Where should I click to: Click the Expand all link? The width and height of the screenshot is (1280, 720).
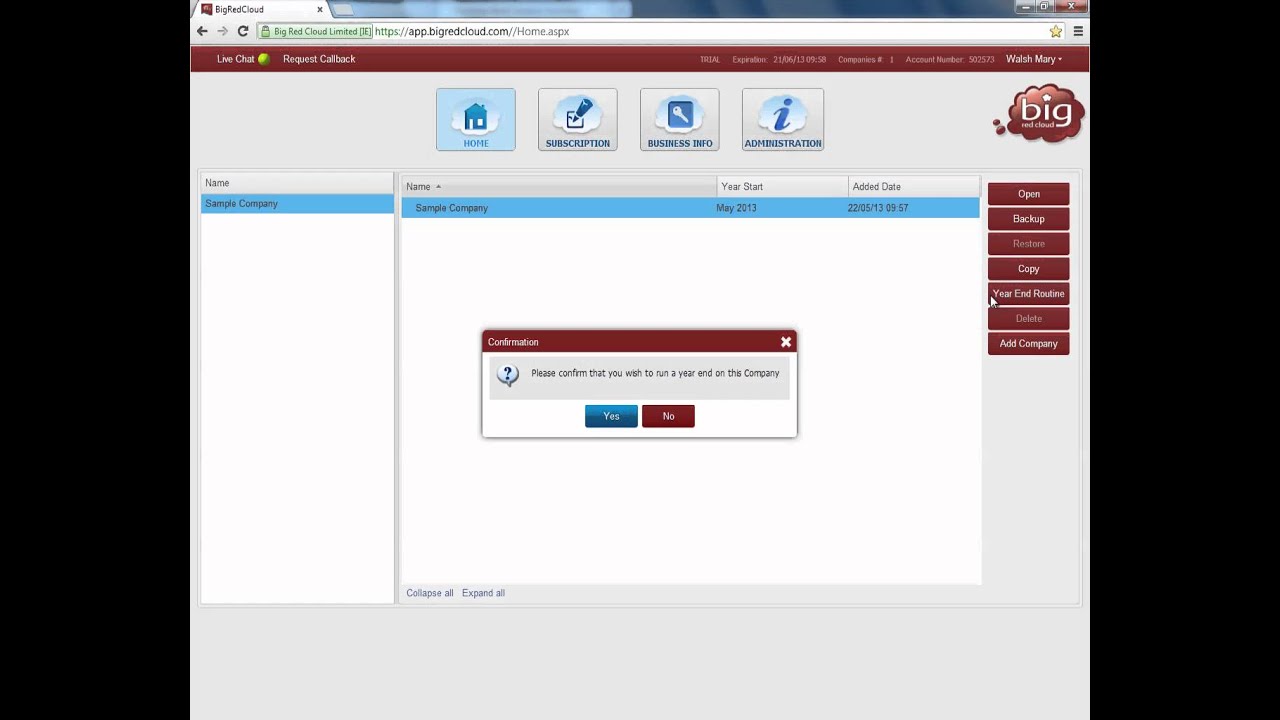point(483,593)
